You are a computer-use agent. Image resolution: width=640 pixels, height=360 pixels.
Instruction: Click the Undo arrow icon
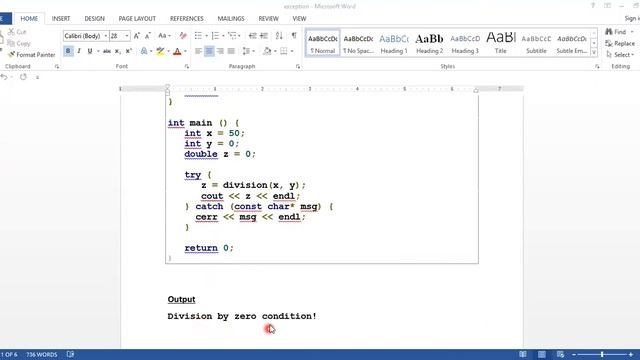click(x=4, y=77)
